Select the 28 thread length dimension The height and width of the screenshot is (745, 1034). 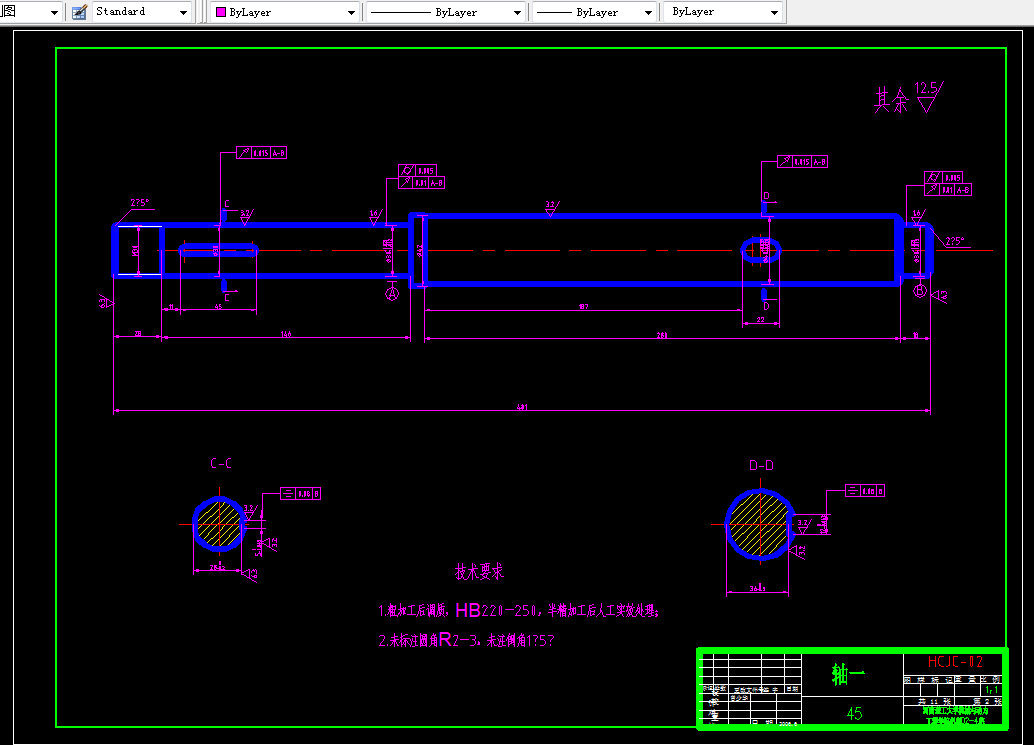[138, 334]
